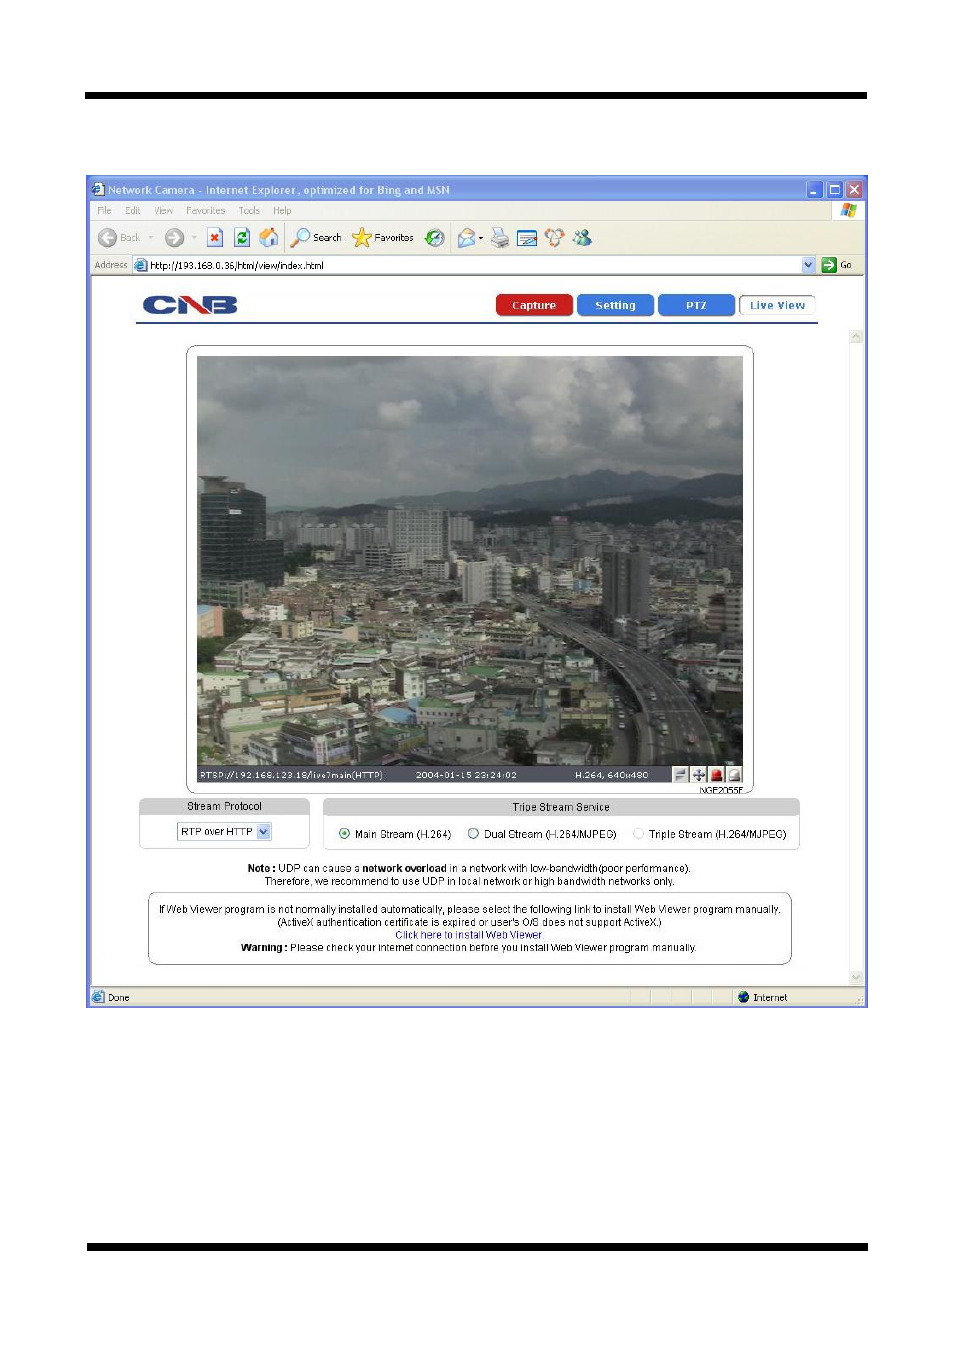954x1350 pixels.
Task: Open the Back button history arrow
Action: coord(151,238)
